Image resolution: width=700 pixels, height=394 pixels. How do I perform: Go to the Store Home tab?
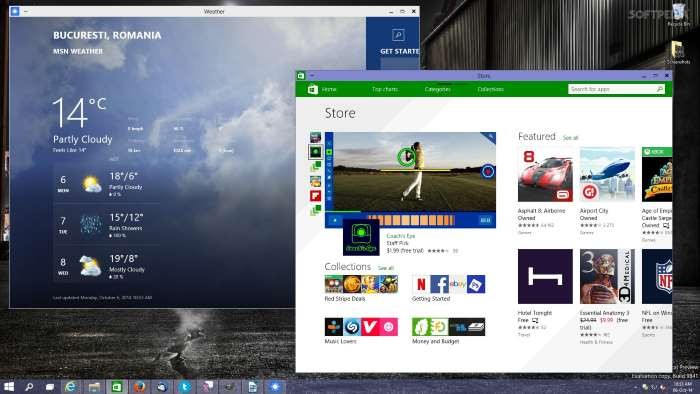329,89
